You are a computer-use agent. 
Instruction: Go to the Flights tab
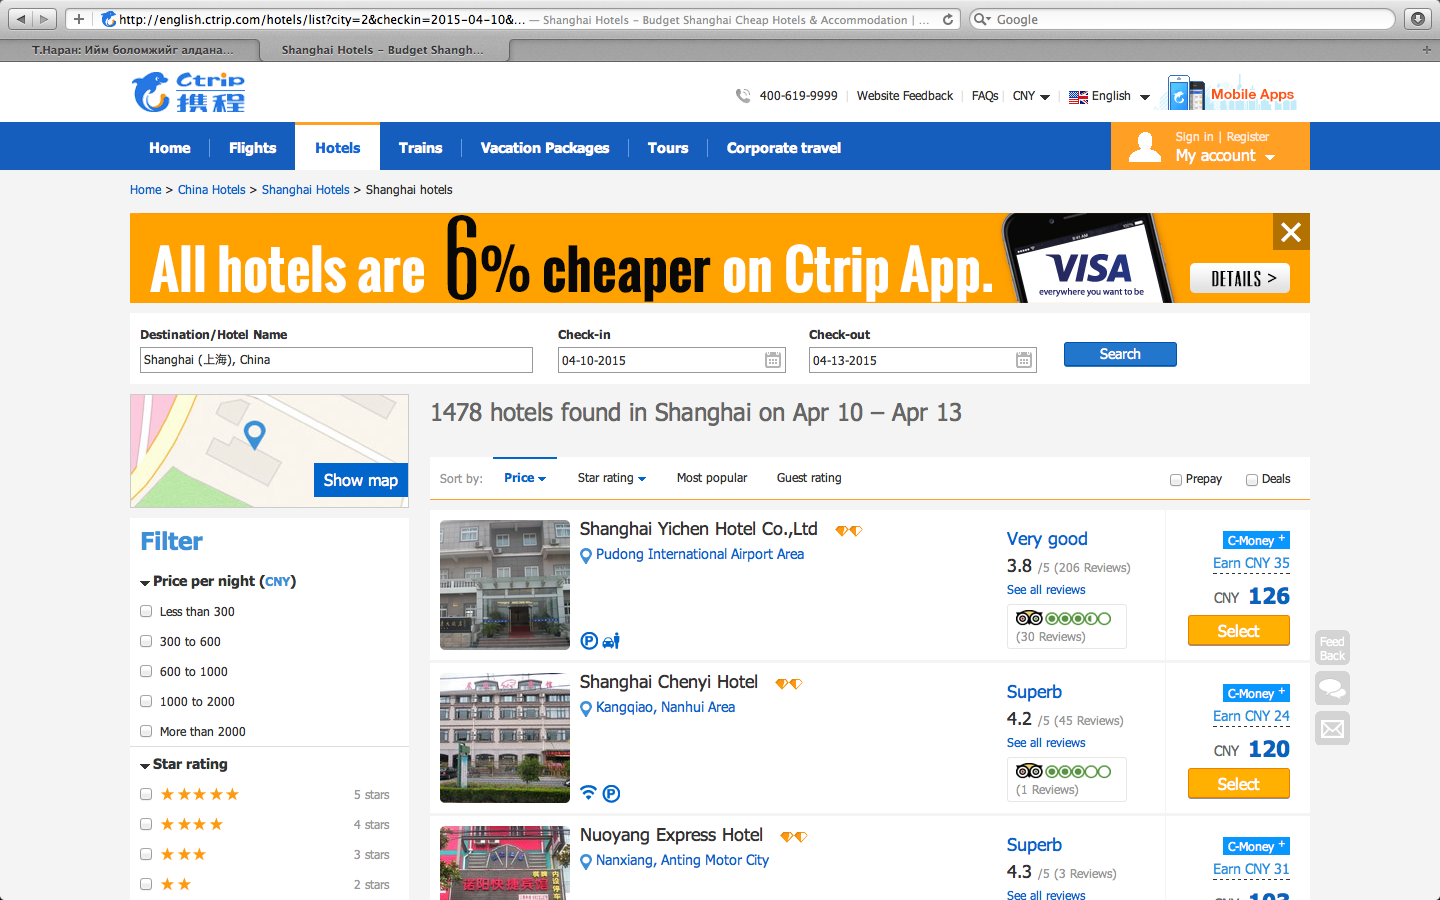(x=252, y=148)
